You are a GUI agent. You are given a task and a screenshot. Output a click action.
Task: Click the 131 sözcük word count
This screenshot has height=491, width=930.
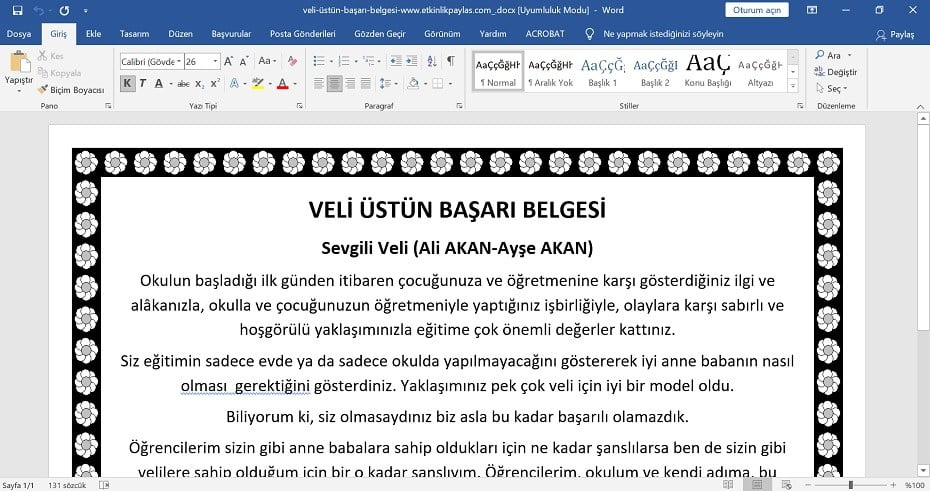pos(67,485)
